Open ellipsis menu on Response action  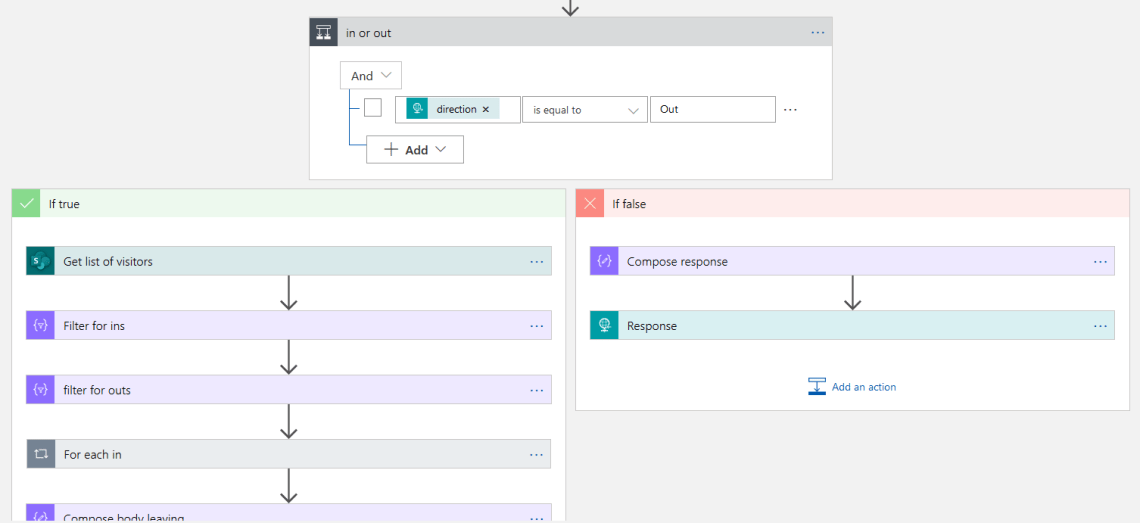click(x=1100, y=325)
